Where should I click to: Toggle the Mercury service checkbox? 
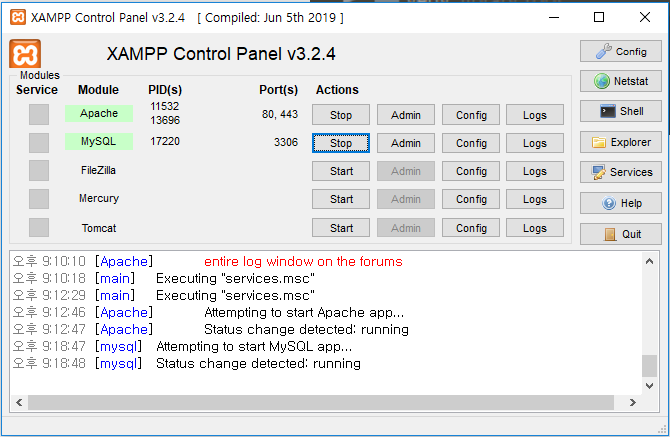39,199
